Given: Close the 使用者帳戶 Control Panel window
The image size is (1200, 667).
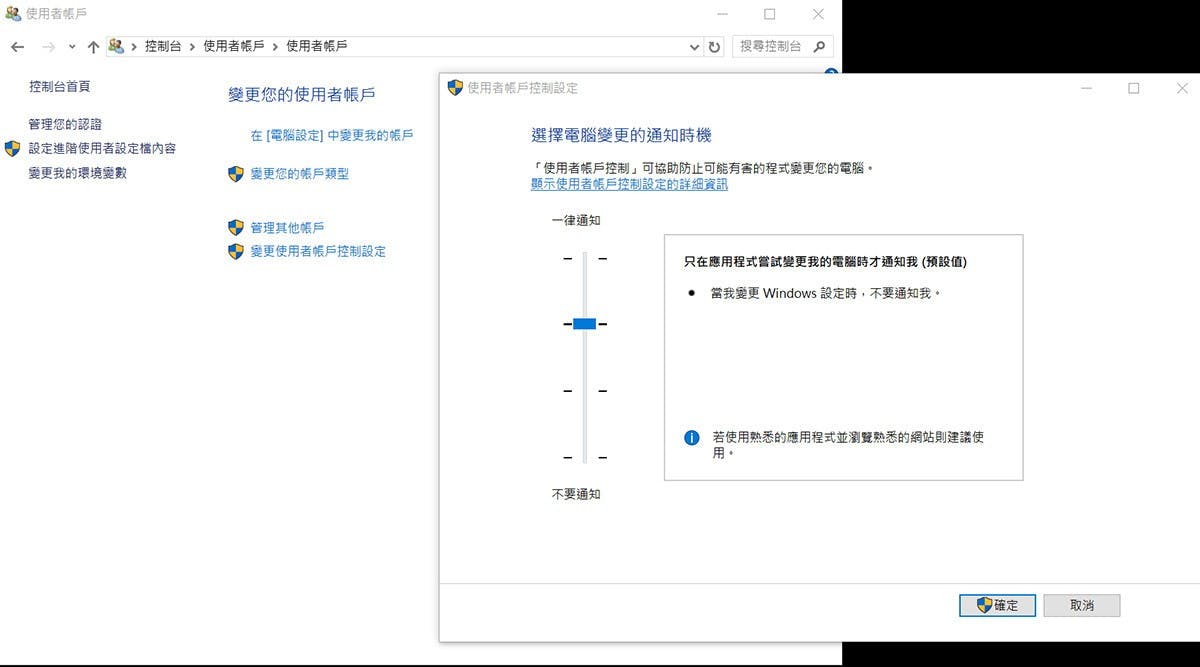Looking at the screenshot, I should pos(818,14).
